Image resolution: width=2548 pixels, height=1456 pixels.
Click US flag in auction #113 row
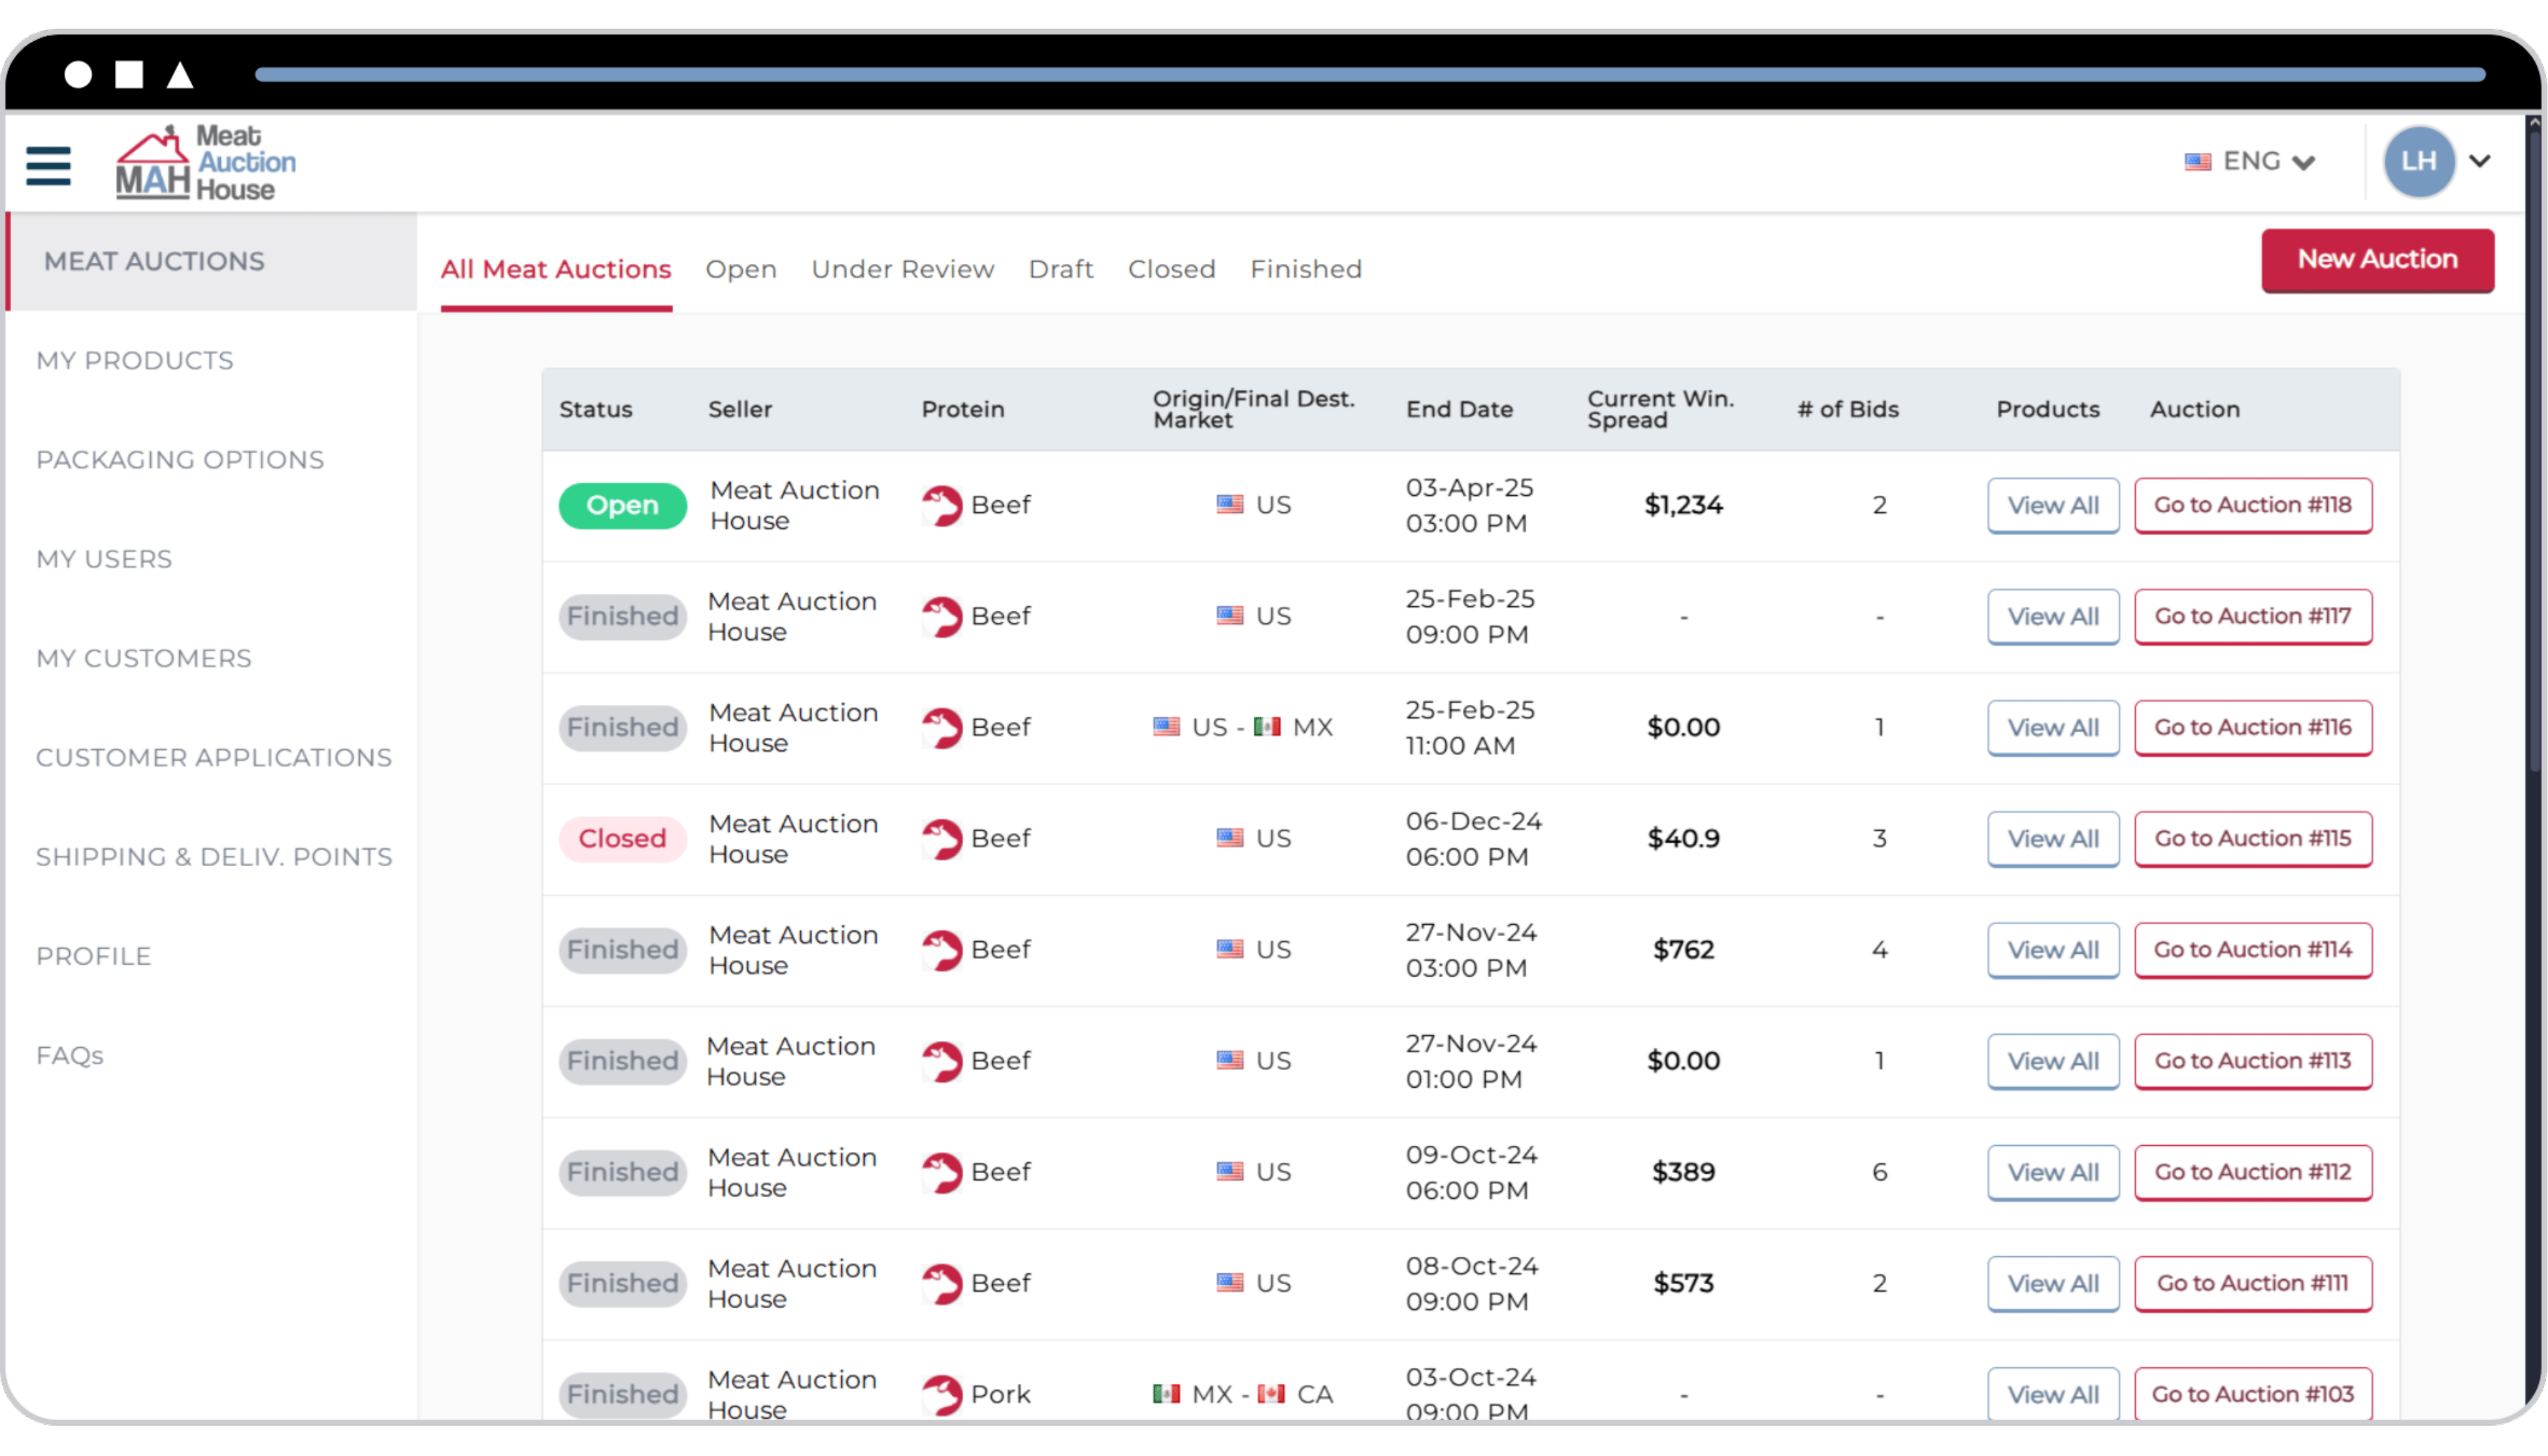(x=1230, y=1060)
